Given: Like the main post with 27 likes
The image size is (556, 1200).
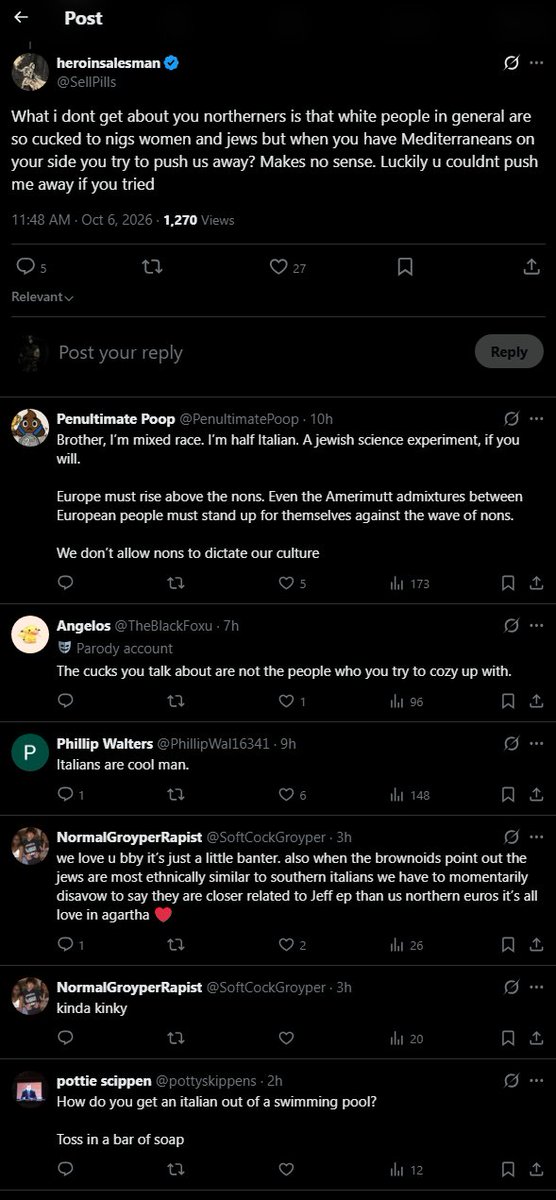Looking at the screenshot, I should tap(279, 267).
